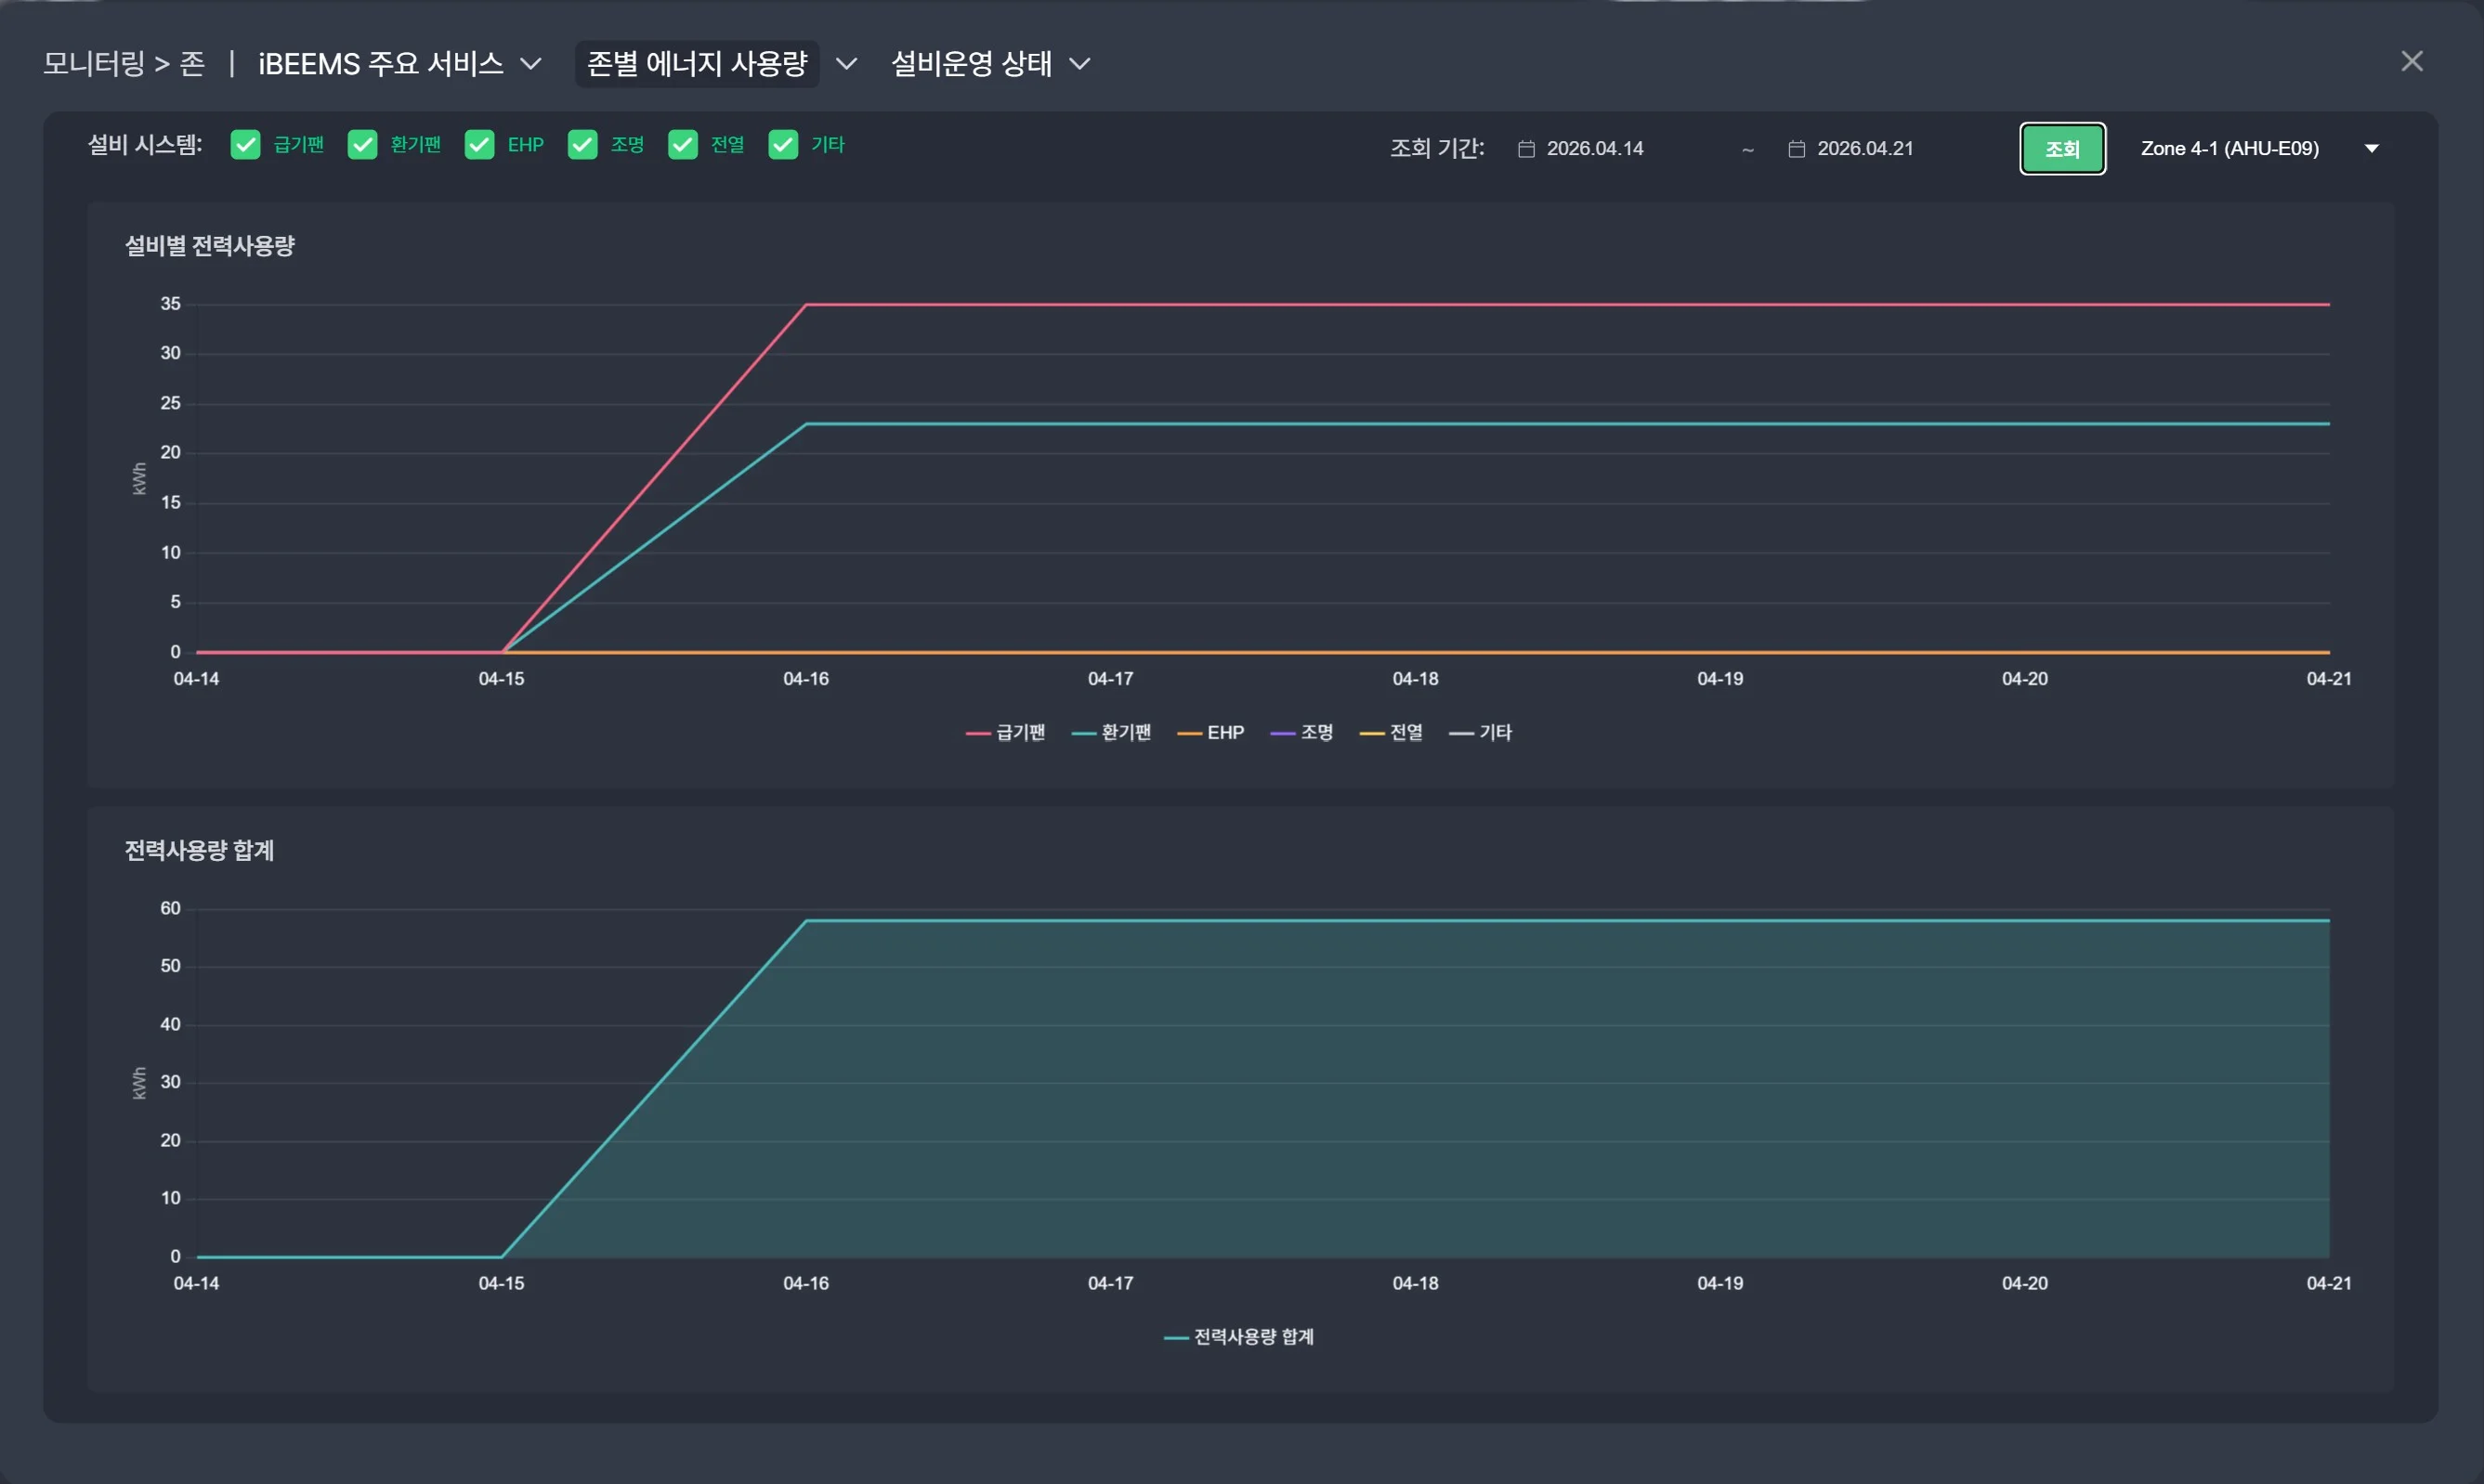Image resolution: width=2484 pixels, height=1484 pixels.
Task: Click the 2026.04.14 start date field
Action: (x=1595, y=149)
